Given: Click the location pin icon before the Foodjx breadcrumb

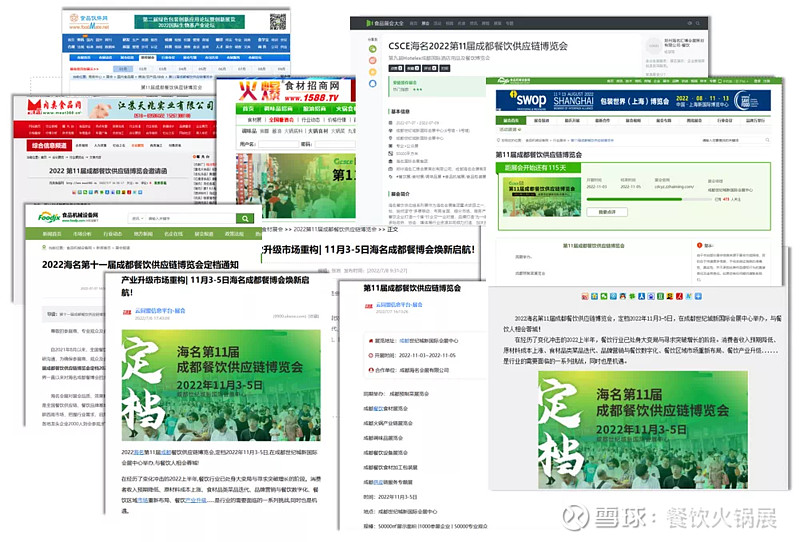Looking at the screenshot, I should point(44,248).
